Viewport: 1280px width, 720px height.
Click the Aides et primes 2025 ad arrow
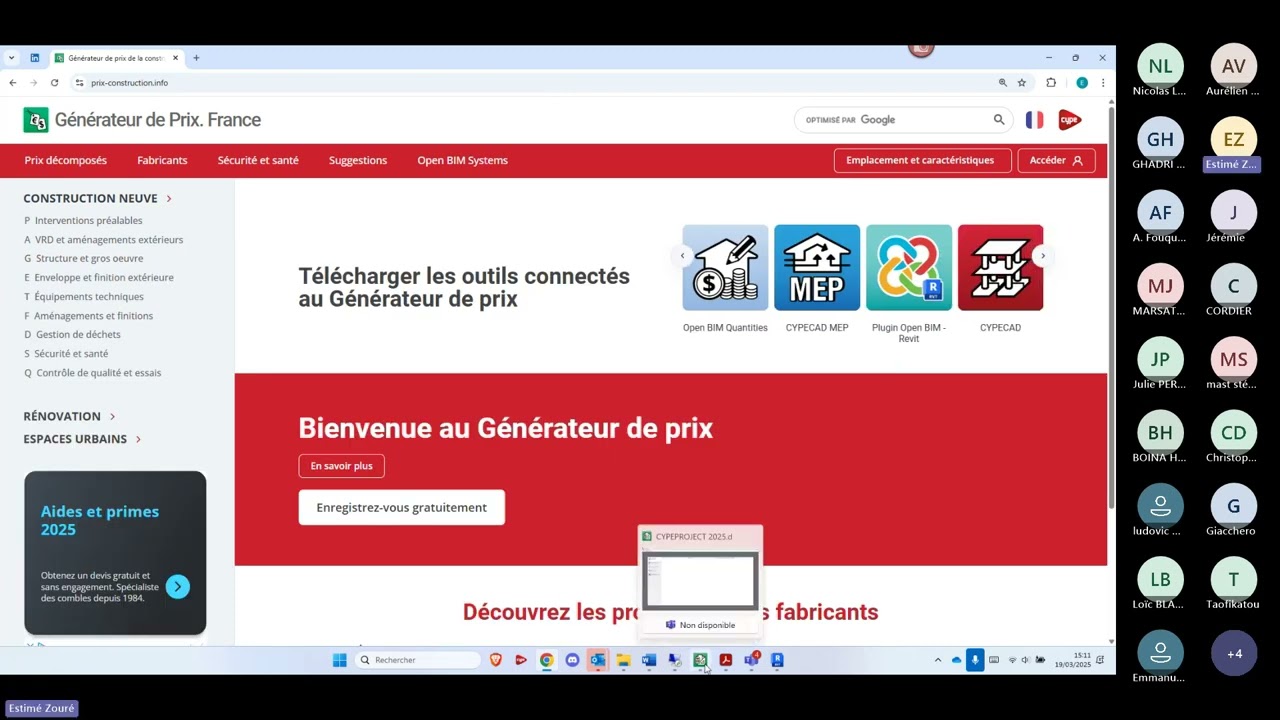pyautogui.click(x=177, y=587)
